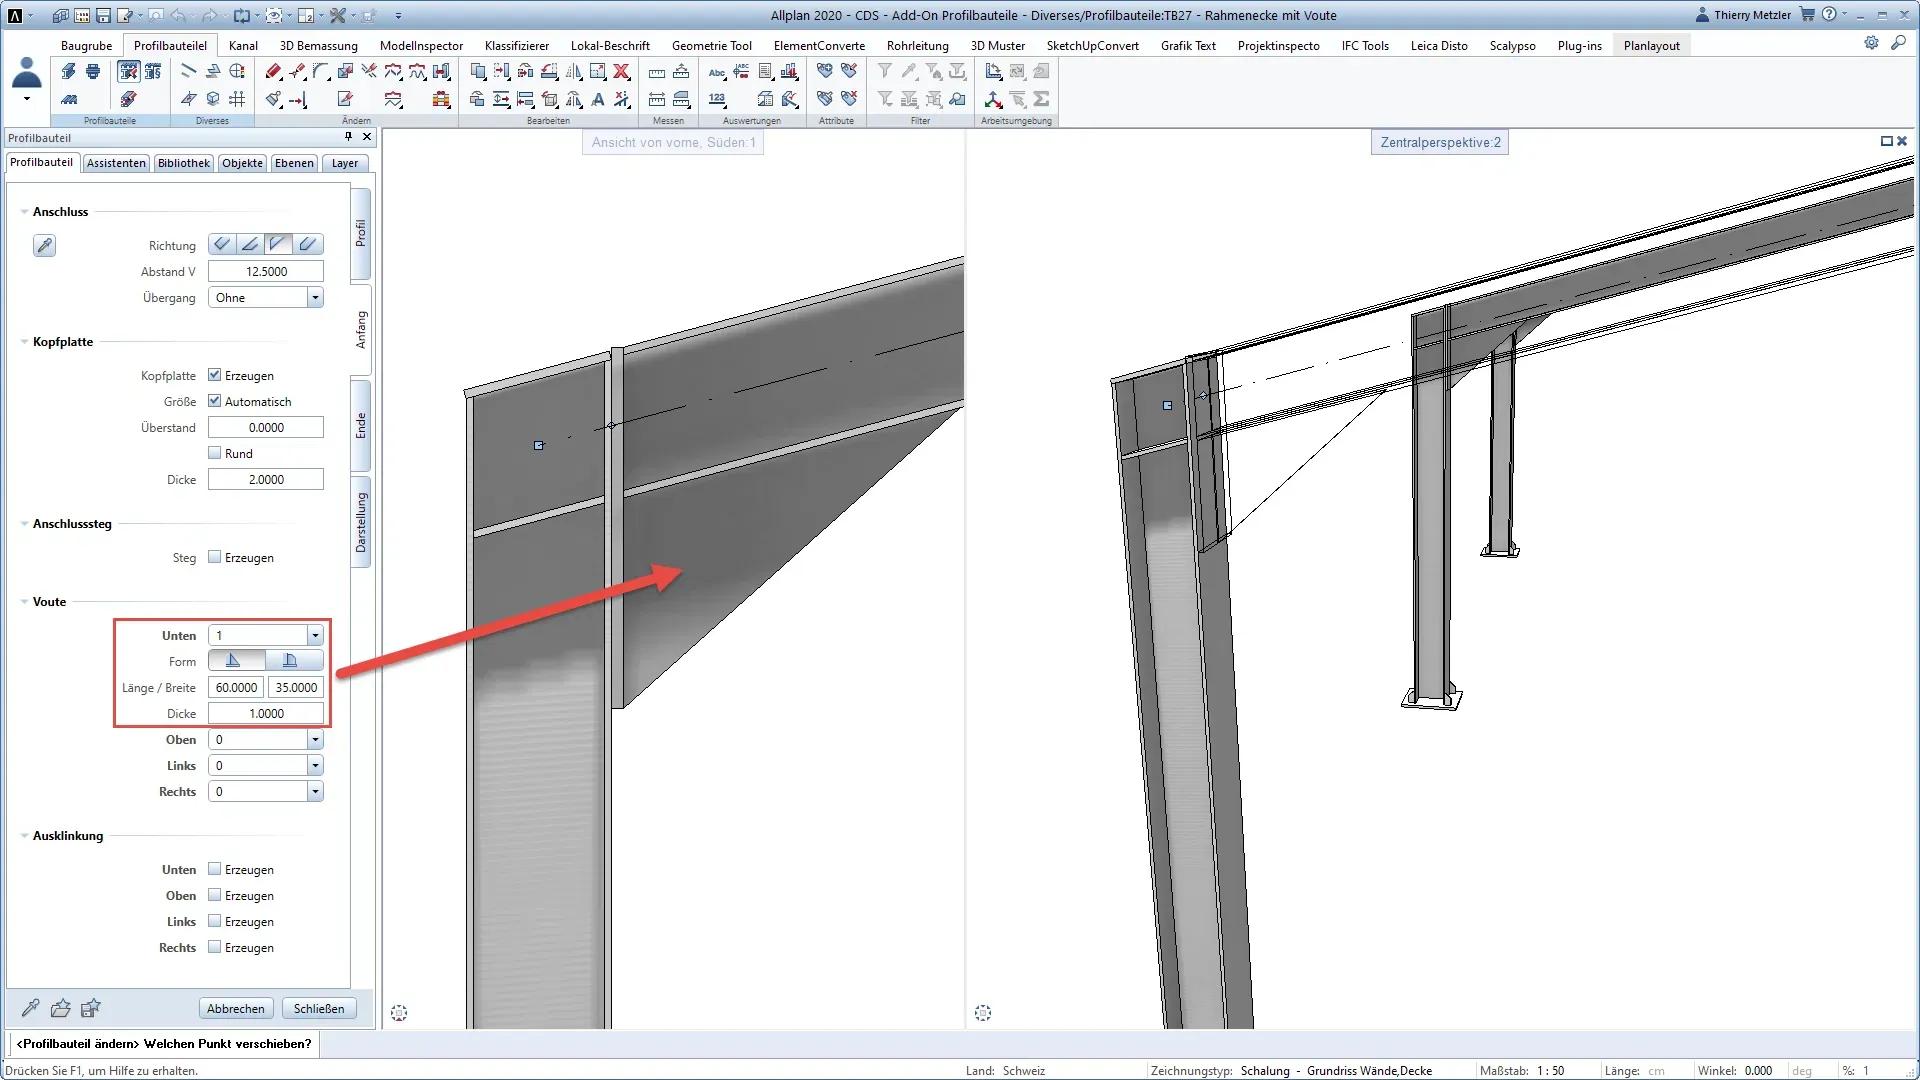Enable the Rund checkbox
The image size is (1920, 1080).
coord(214,453)
